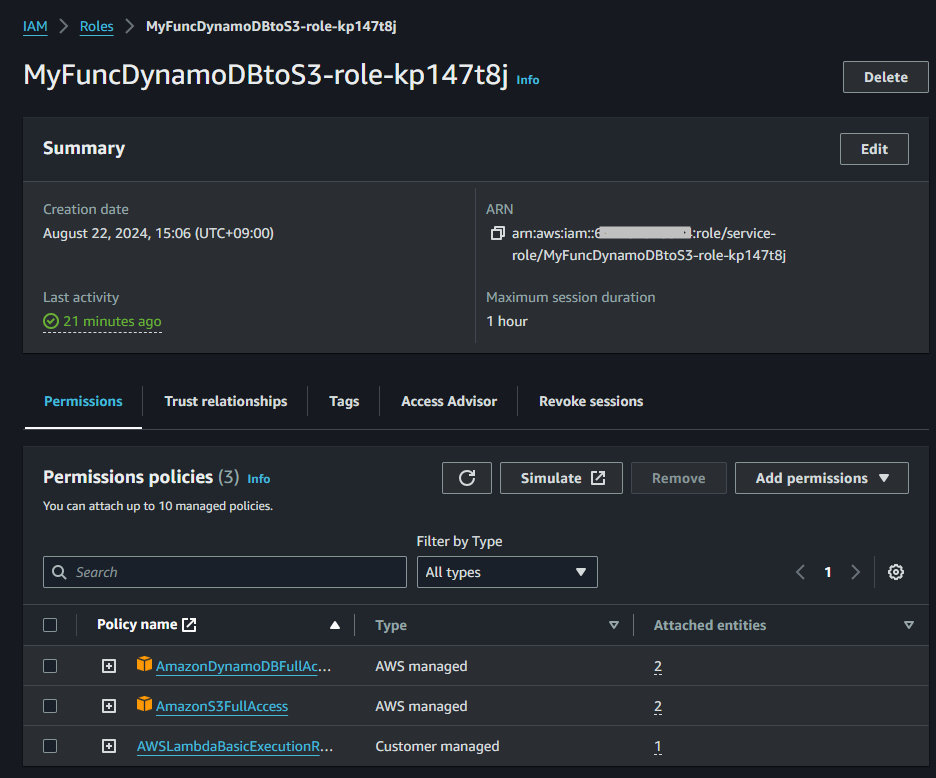
Task: Go to Roles in the breadcrumb
Action: tap(97, 26)
